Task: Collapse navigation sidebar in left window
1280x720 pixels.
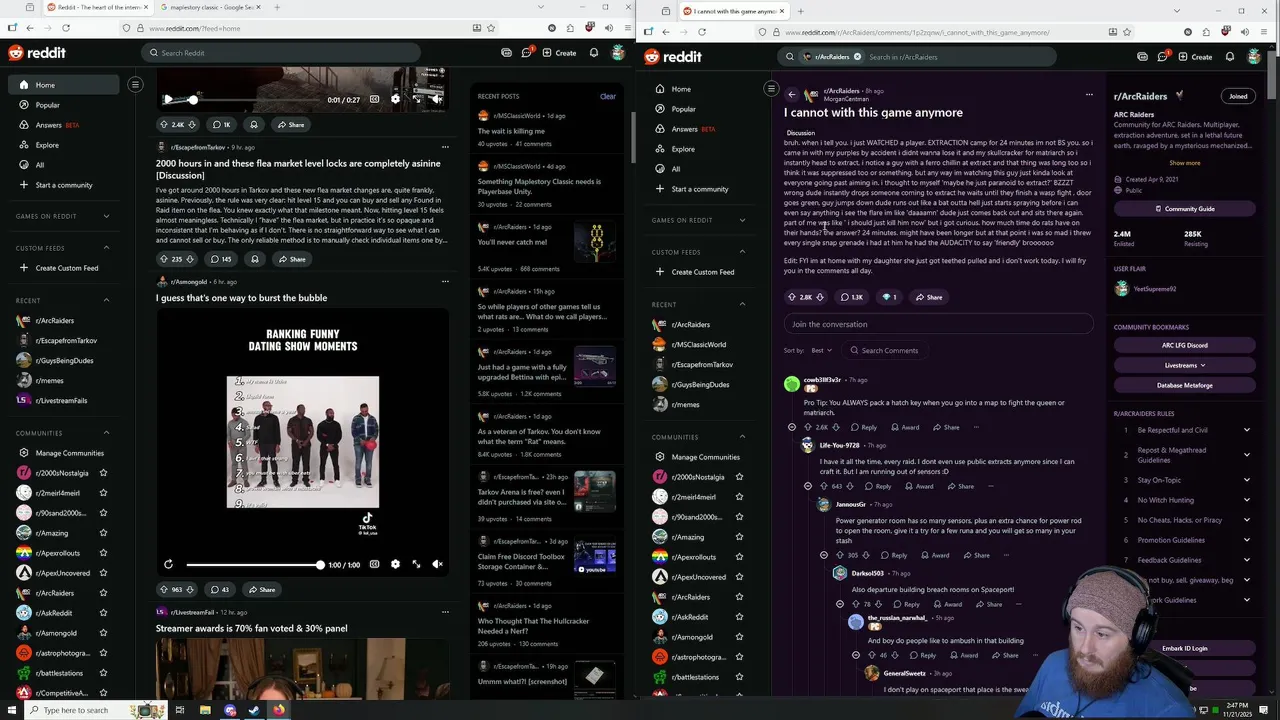Action: pyautogui.click(x=135, y=84)
